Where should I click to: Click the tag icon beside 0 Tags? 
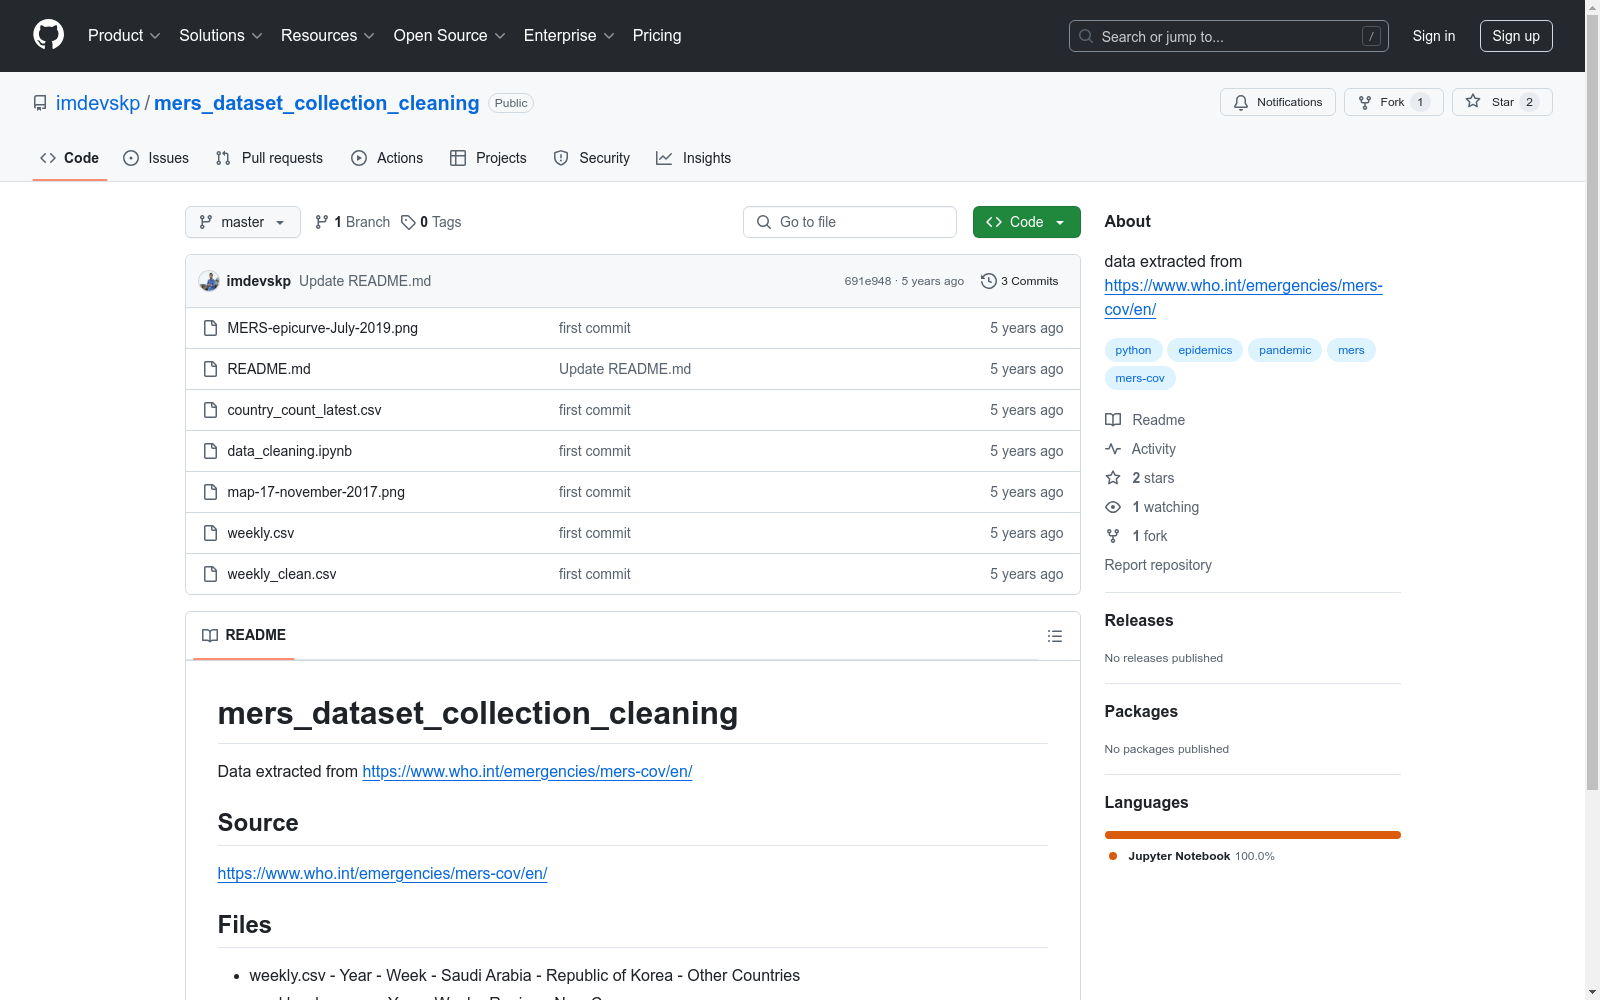click(408, 222)
